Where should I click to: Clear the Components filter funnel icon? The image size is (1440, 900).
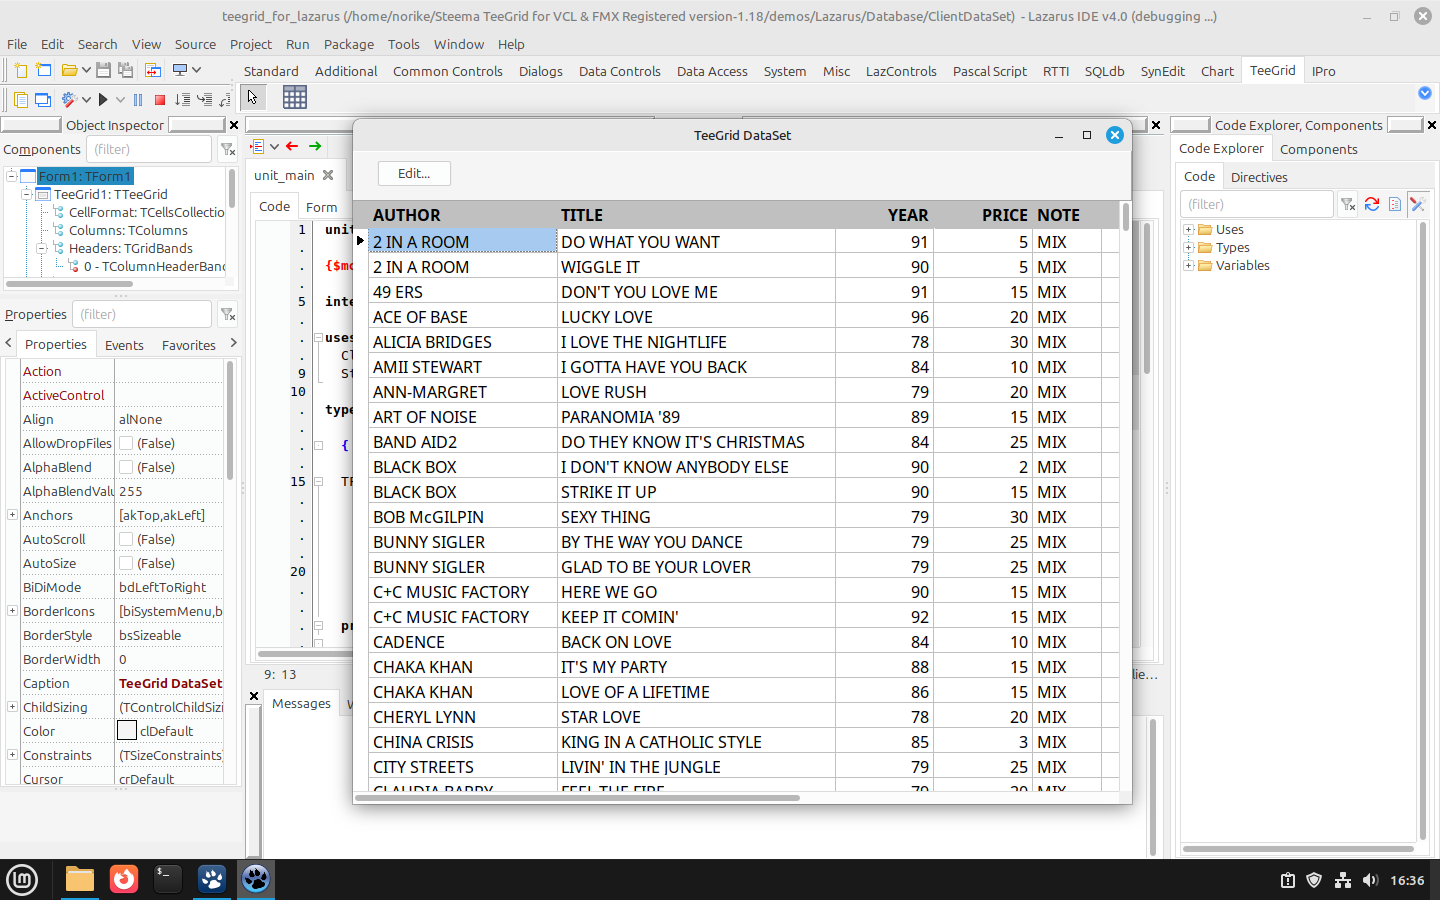[x=228, y=149]
